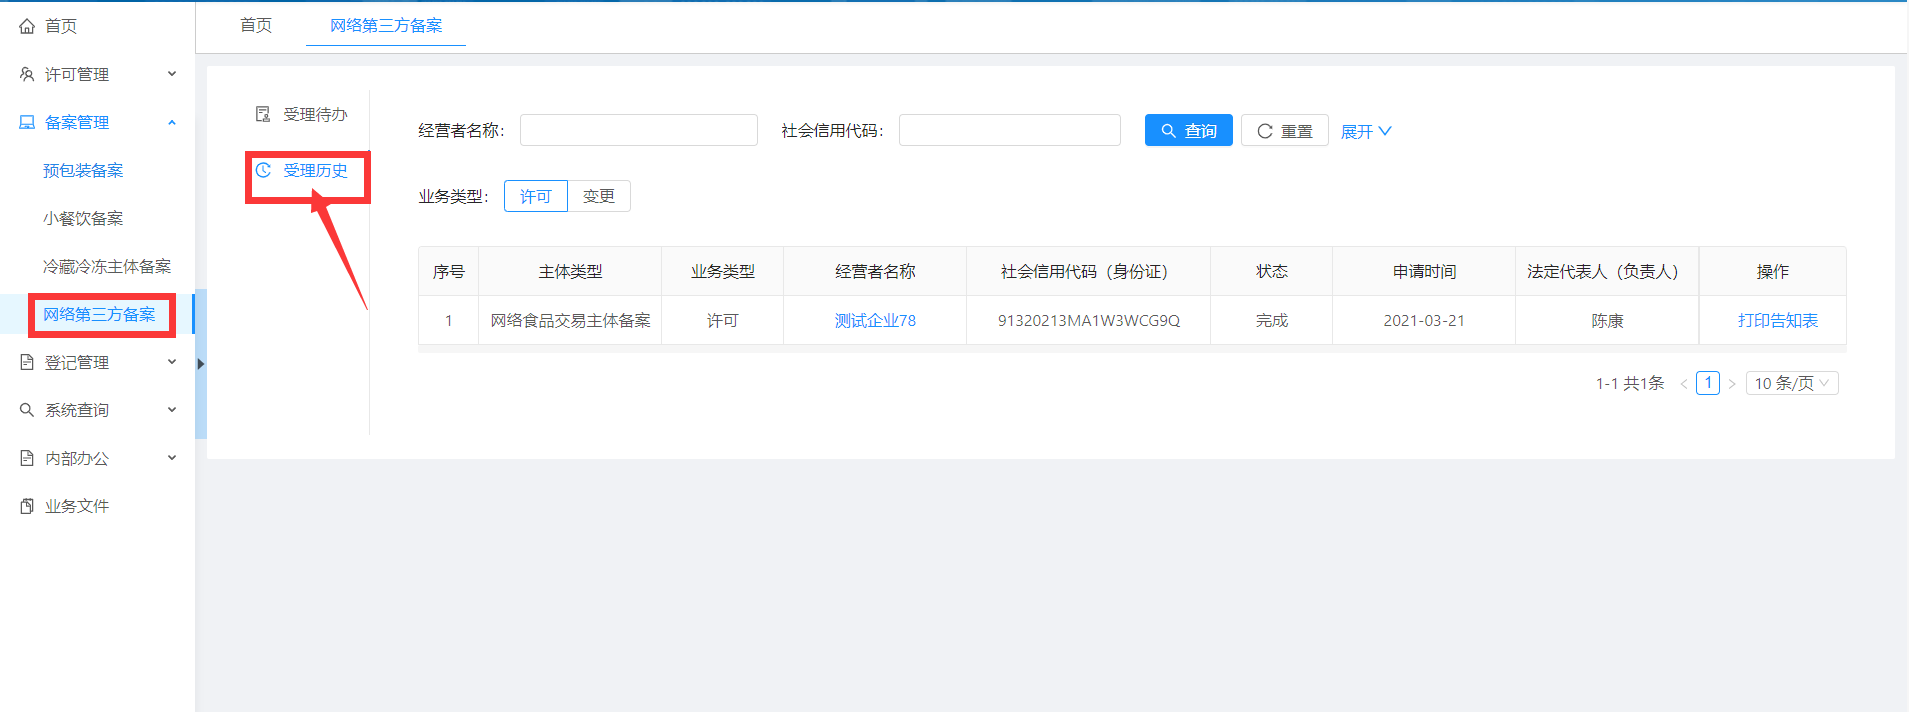Click the 受理待办 list icon
Image resolution: width=1909 pixels, height=712 pixels.
(263, 114)
